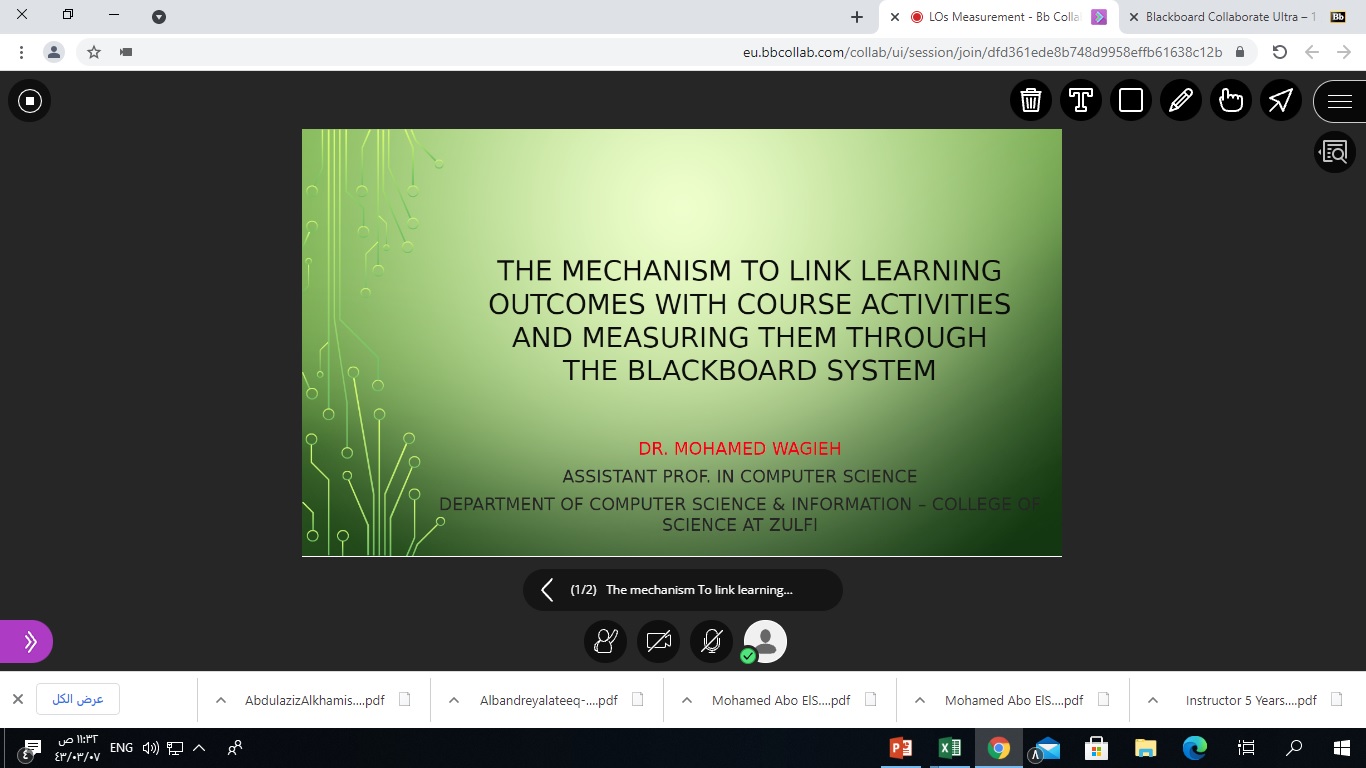This screenshot has width=1366, height=768.
Task: View site info via lock icon
Action: [1240, 52]
